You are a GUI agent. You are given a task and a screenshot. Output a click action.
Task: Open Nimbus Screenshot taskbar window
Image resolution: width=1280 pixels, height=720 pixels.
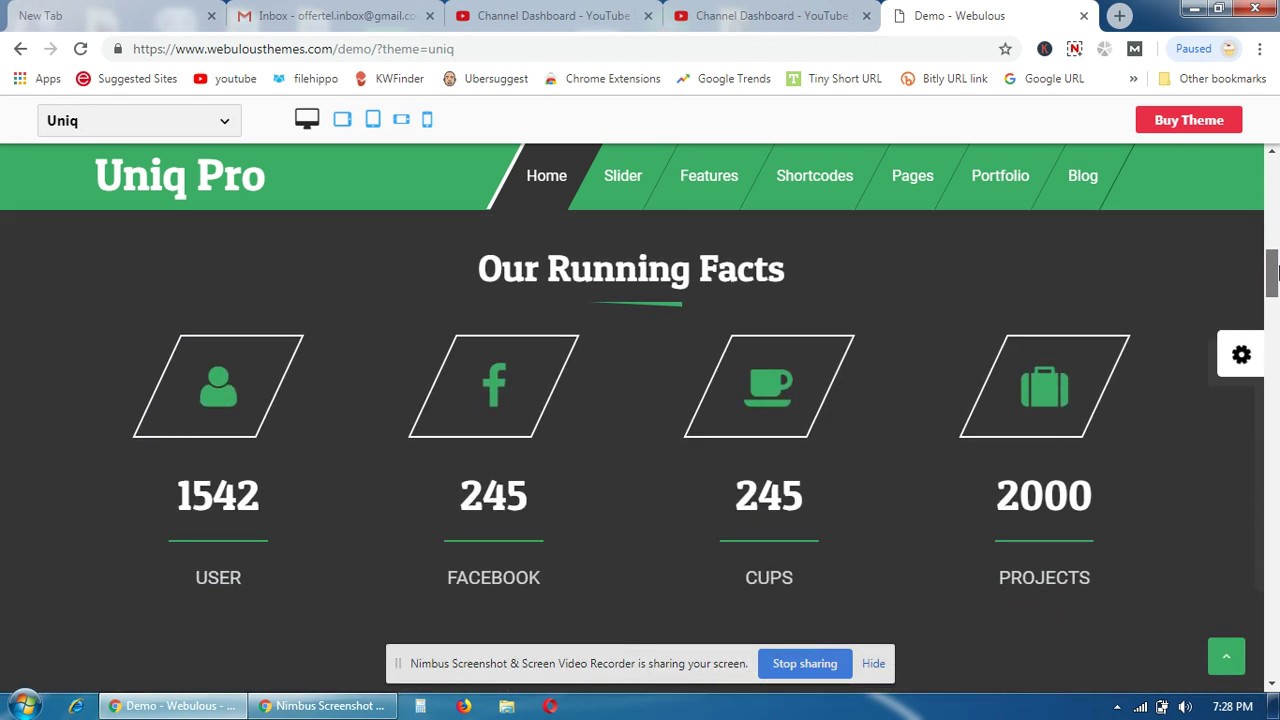tap(322, 706)
